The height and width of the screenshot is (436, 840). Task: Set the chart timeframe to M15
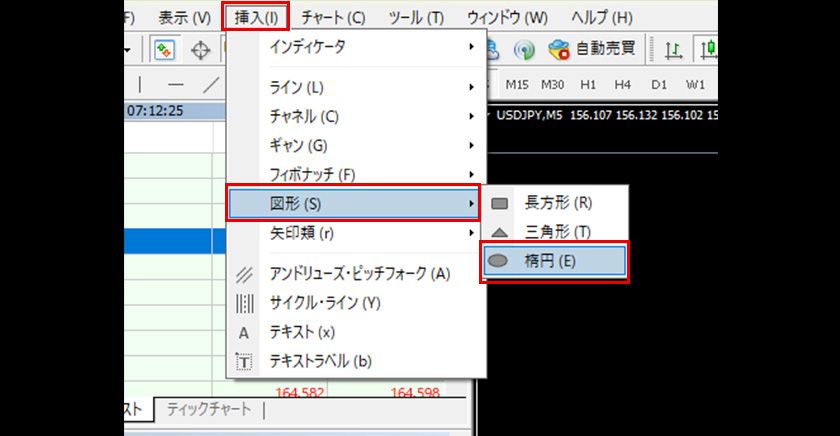tap(517, 85)
